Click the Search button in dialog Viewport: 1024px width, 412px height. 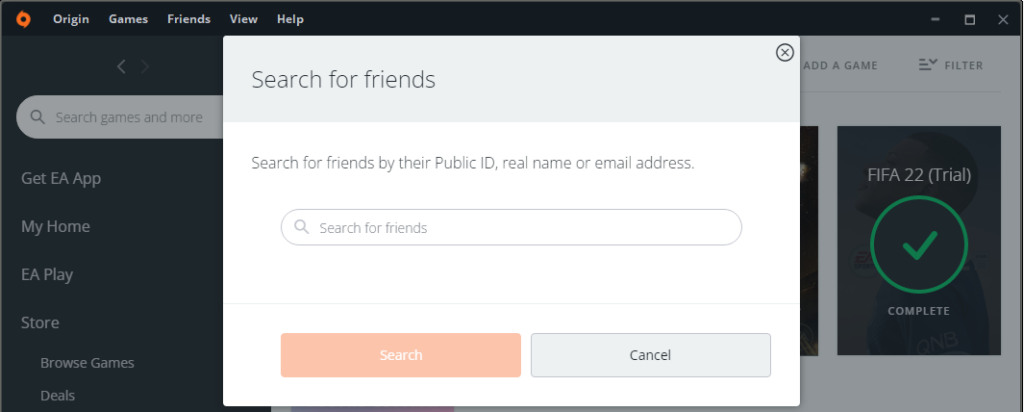click(x=401, y=355)
